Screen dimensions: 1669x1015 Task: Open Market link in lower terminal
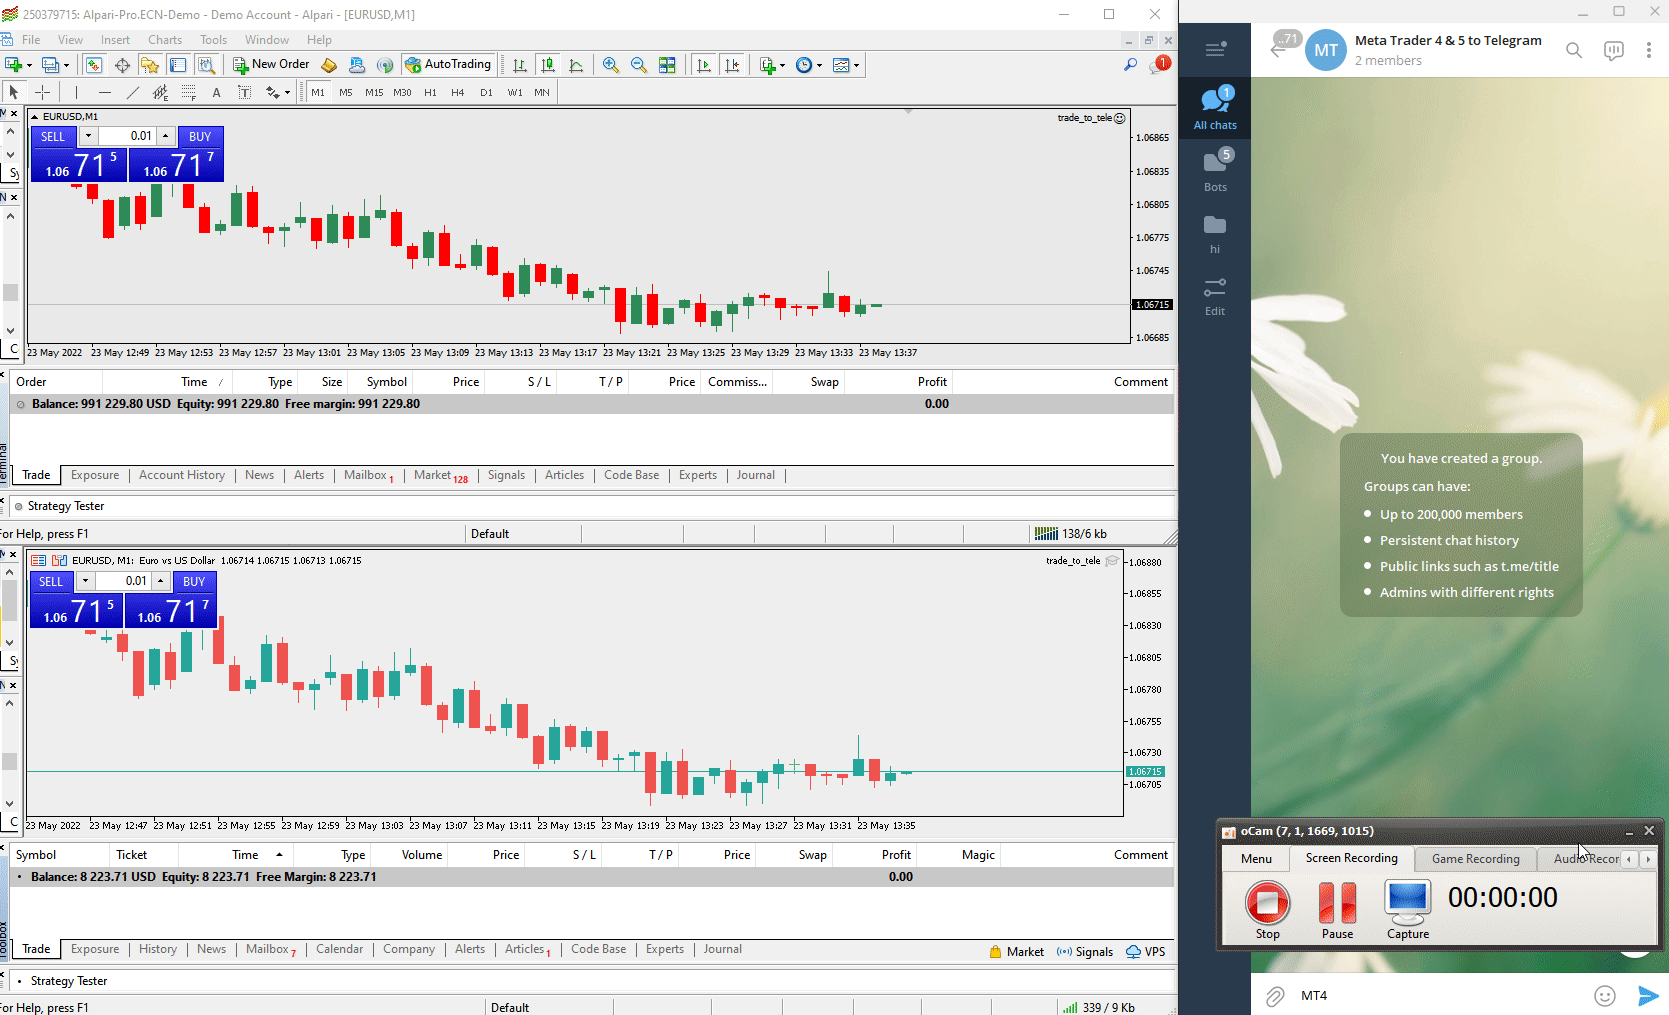click(x=1017, y=952)
